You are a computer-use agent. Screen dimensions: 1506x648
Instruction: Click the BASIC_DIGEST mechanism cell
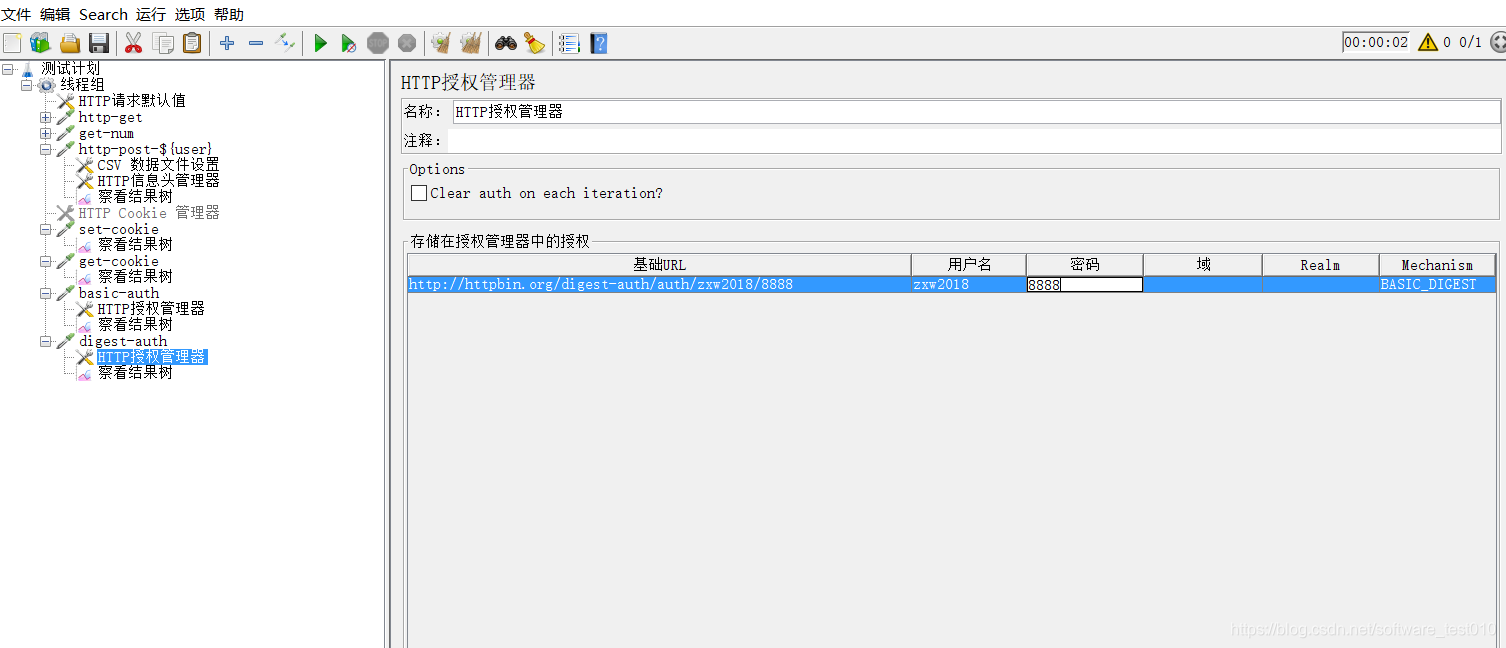pyautogui.click(x=1437, y=285)
